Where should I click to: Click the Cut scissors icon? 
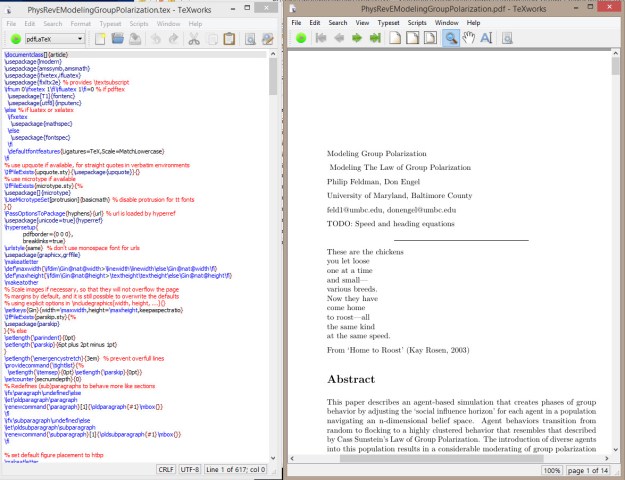click(195, 39)
